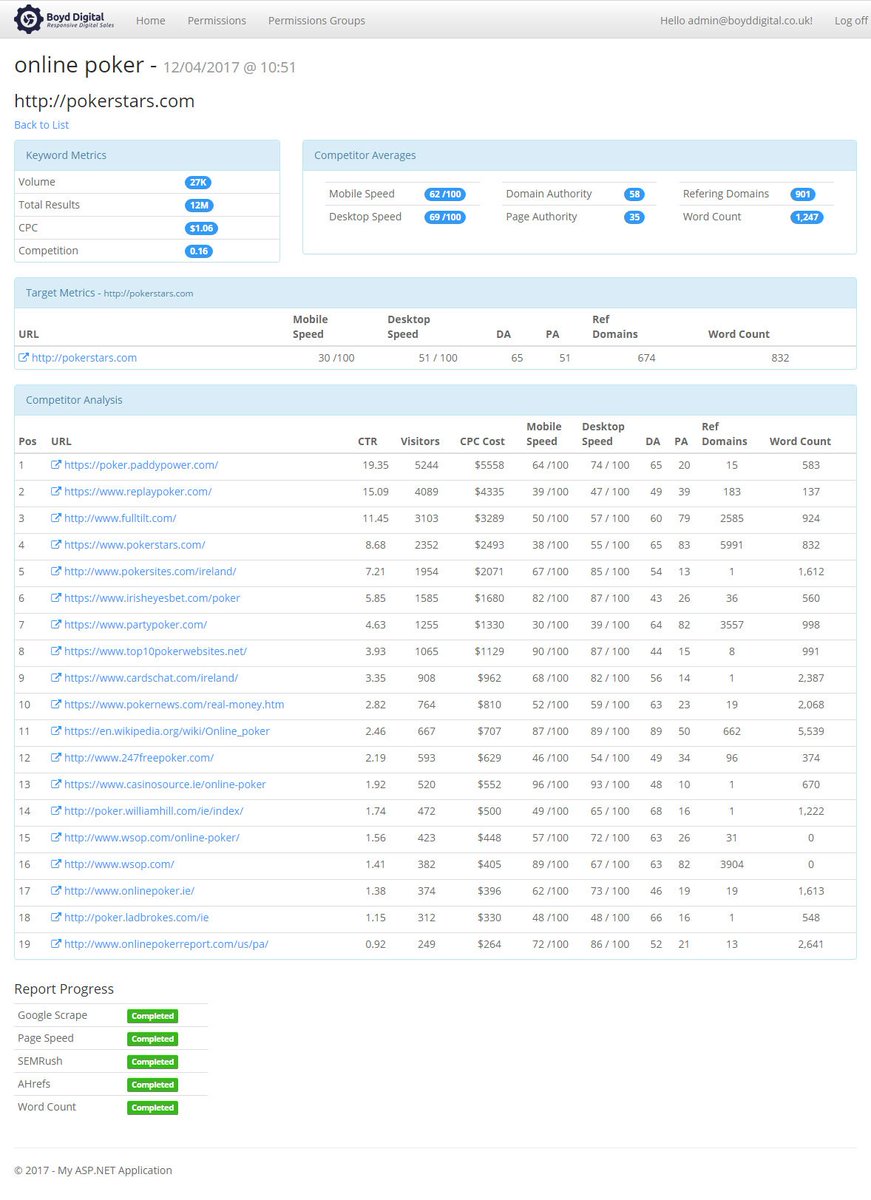Click Mobile Speed 62/100 average badge

click(x=445, y=194)
